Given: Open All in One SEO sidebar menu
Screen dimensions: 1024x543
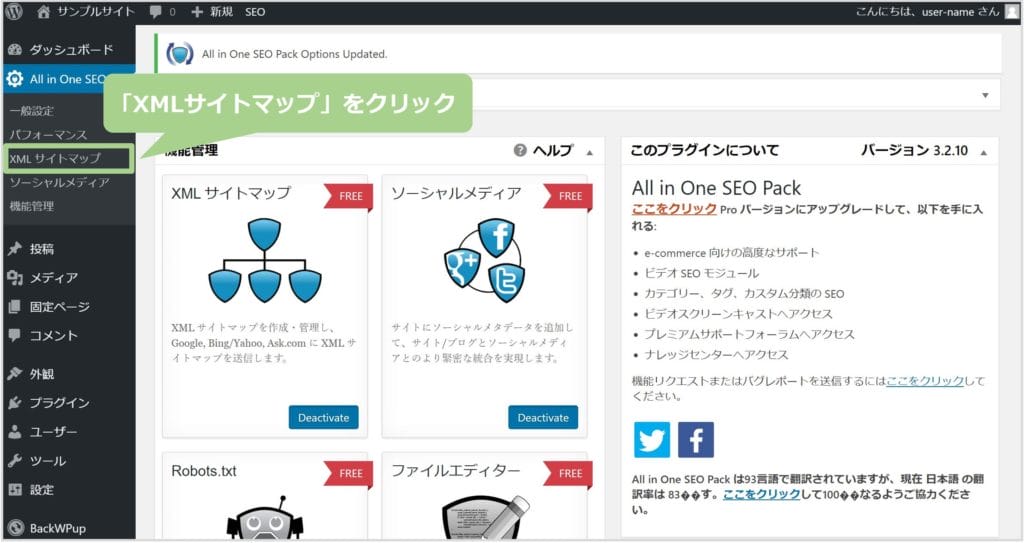Looking at the screenshot, I should click(x=69, y=79).
